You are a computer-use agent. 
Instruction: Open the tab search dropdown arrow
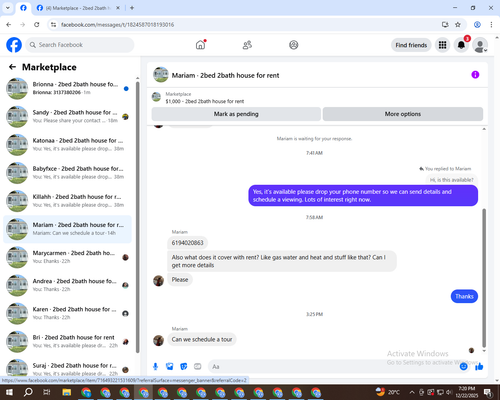click(7, 8)
